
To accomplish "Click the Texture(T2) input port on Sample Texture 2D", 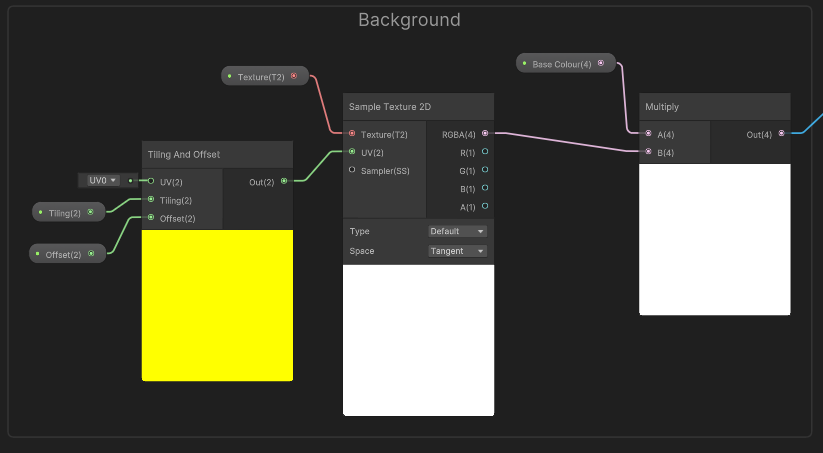I will coord(351,134).
